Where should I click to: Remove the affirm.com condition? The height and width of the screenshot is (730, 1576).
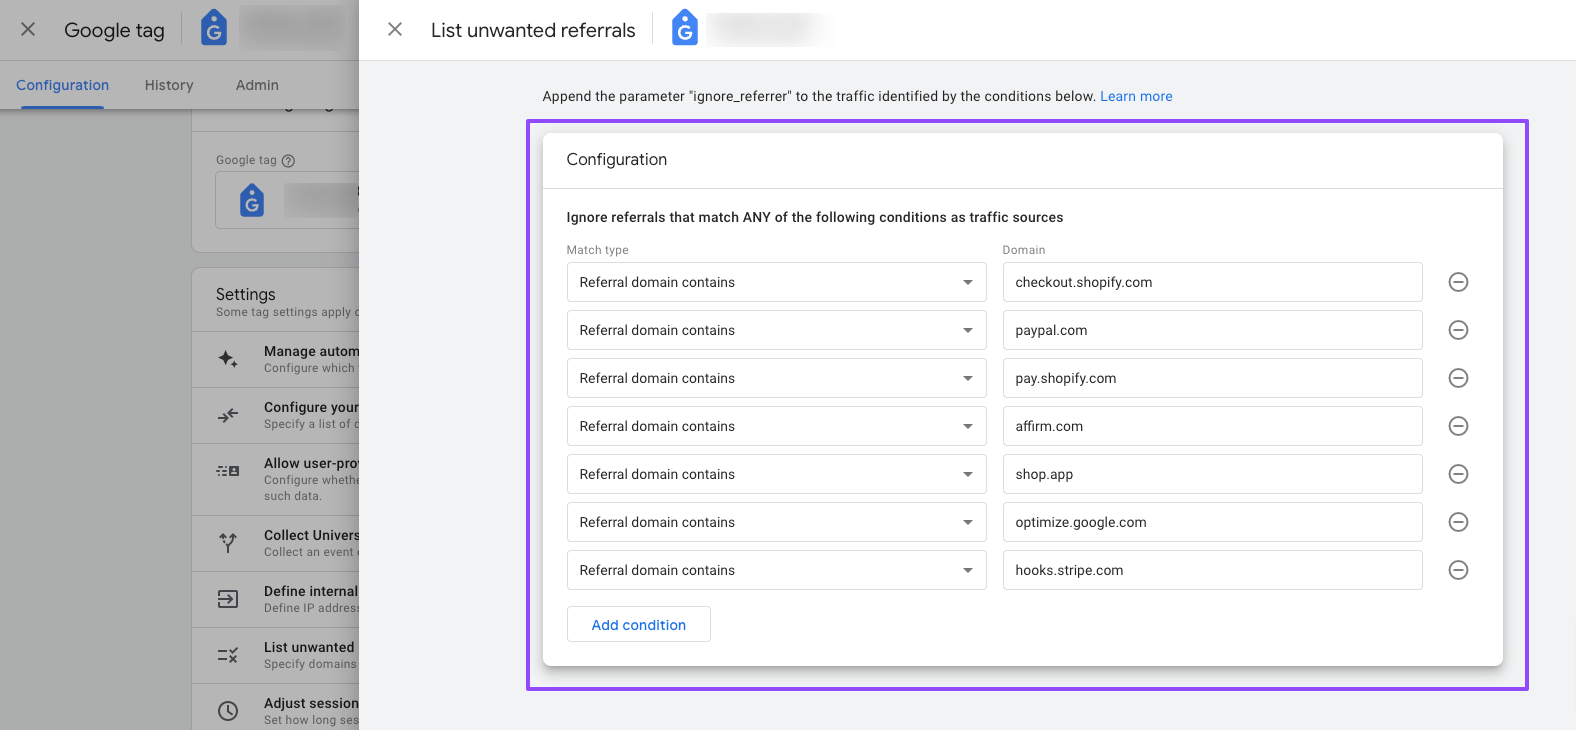coord(1458,426)
